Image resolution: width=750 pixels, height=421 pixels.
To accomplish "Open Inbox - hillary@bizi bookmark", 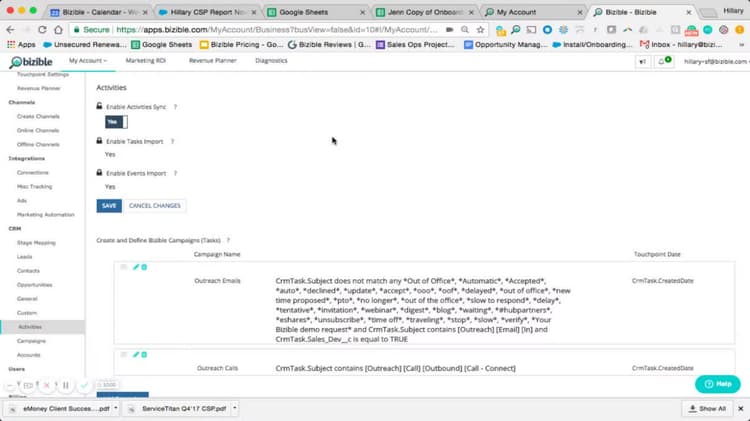I will coord(681,44).
